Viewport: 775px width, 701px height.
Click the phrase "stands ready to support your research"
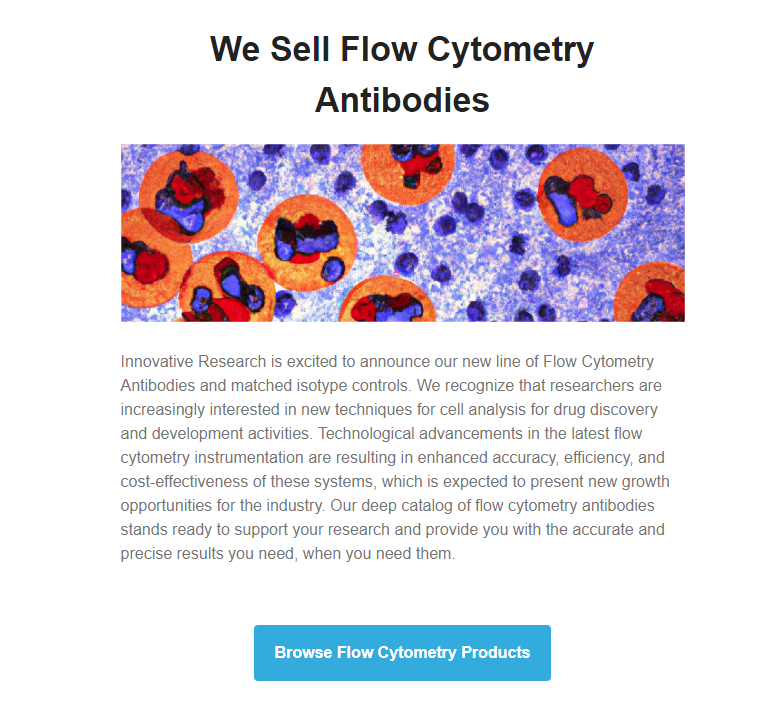255,529
